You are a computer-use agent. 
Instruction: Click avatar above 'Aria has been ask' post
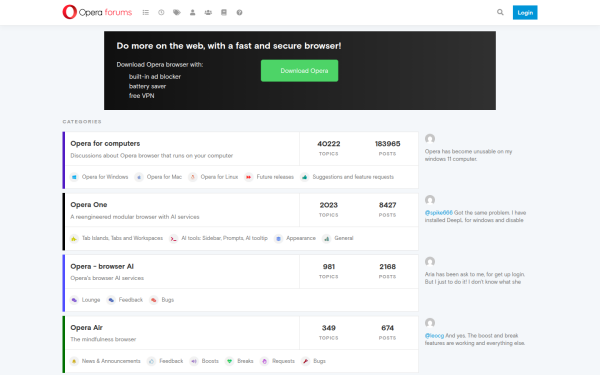click(430, 261)
